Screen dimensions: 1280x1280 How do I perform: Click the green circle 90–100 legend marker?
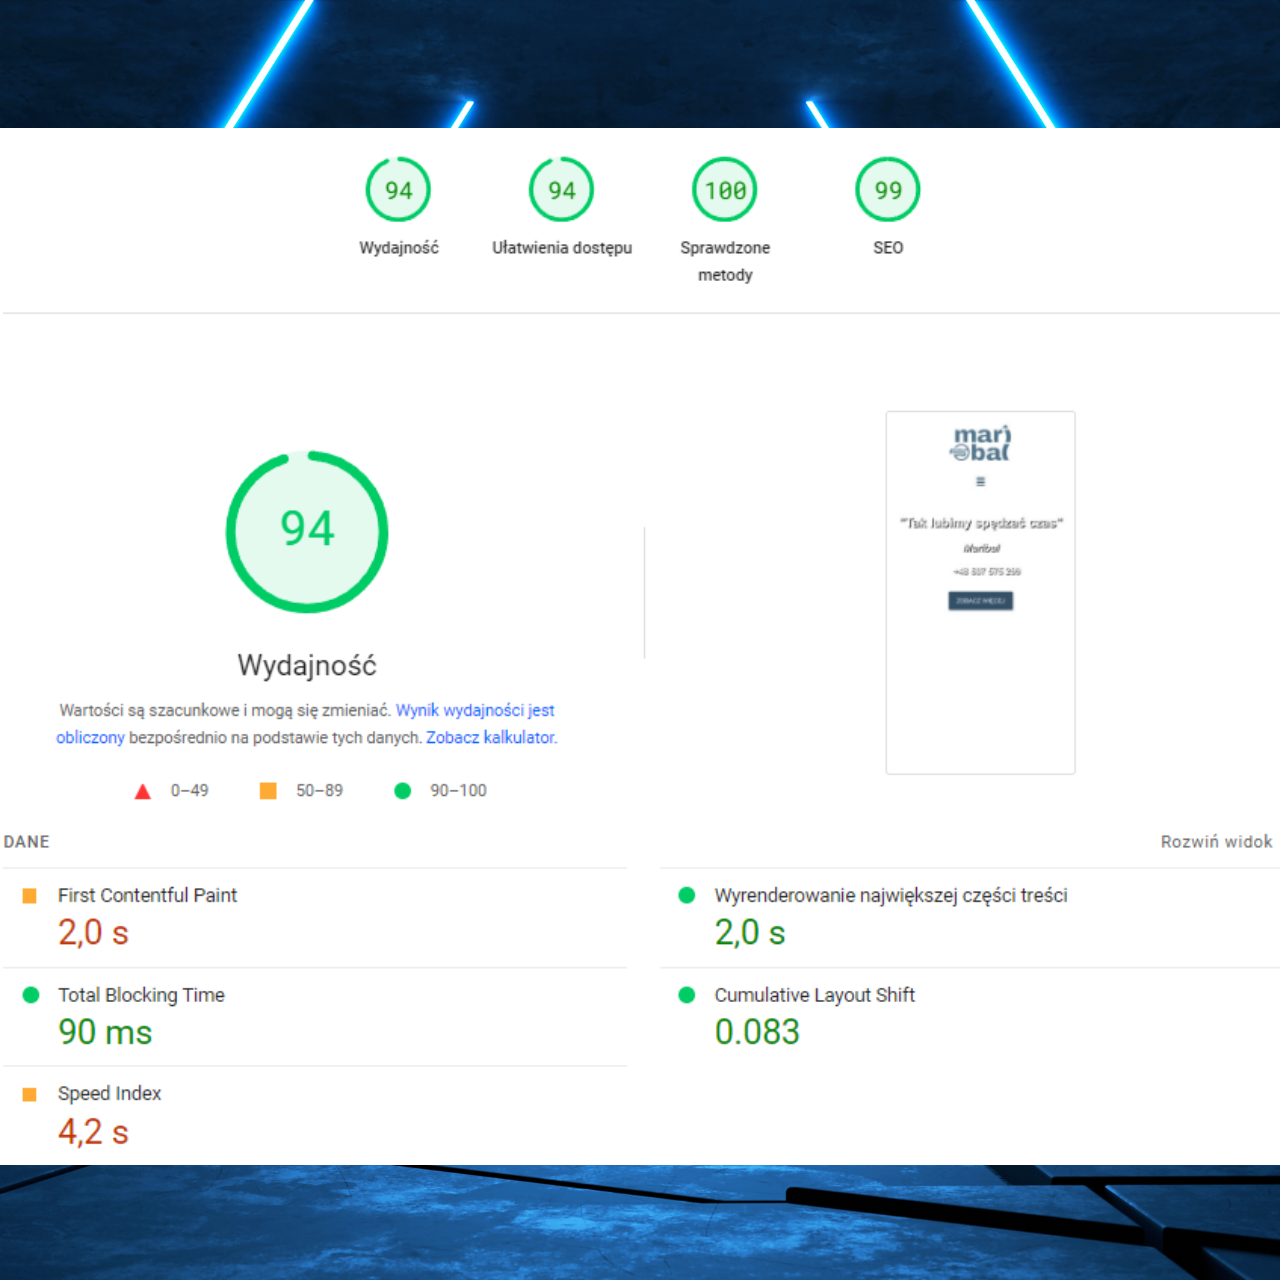coord(403,790)
